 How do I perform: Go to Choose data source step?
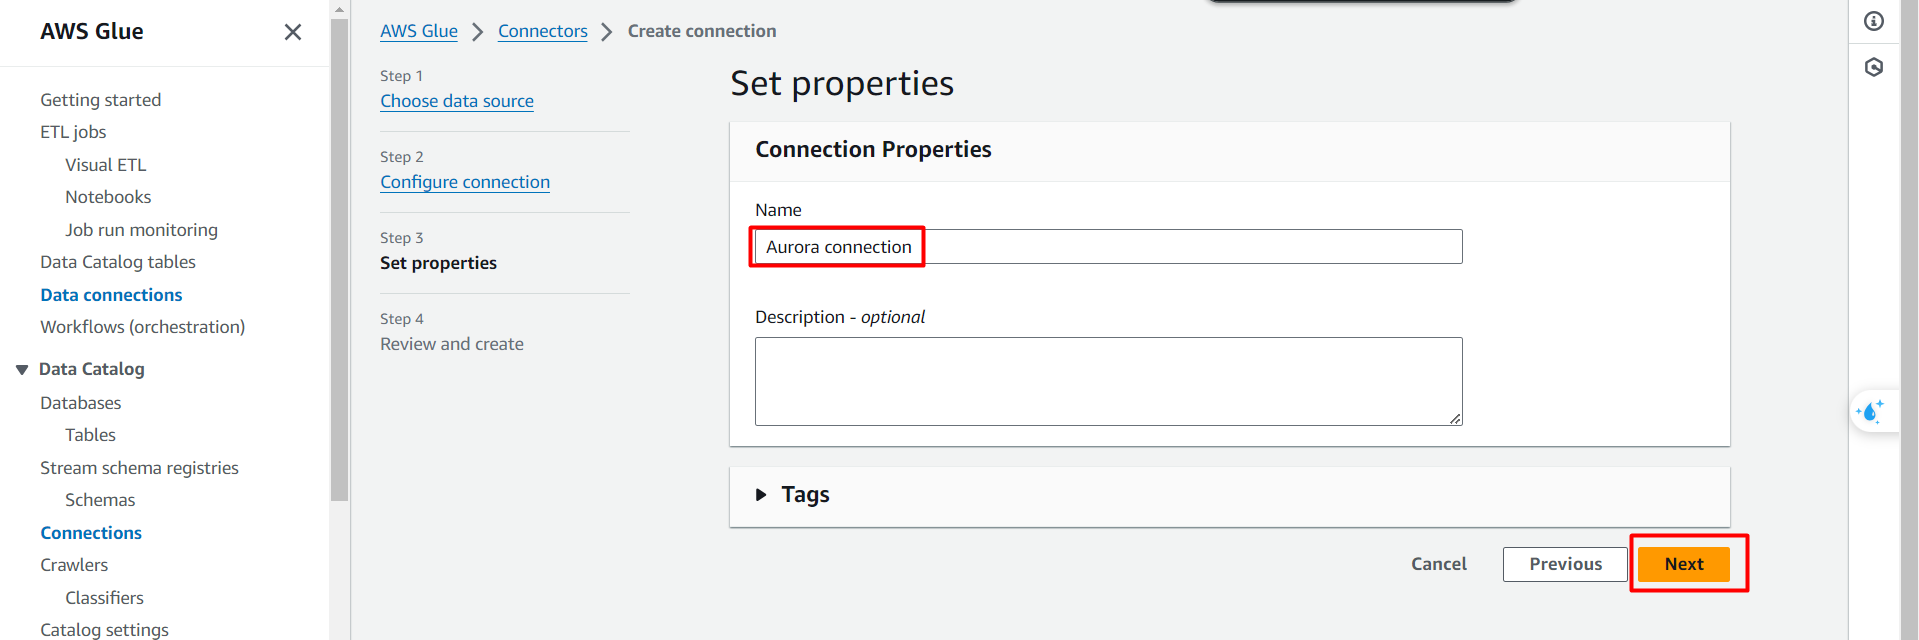click(457, 101)
